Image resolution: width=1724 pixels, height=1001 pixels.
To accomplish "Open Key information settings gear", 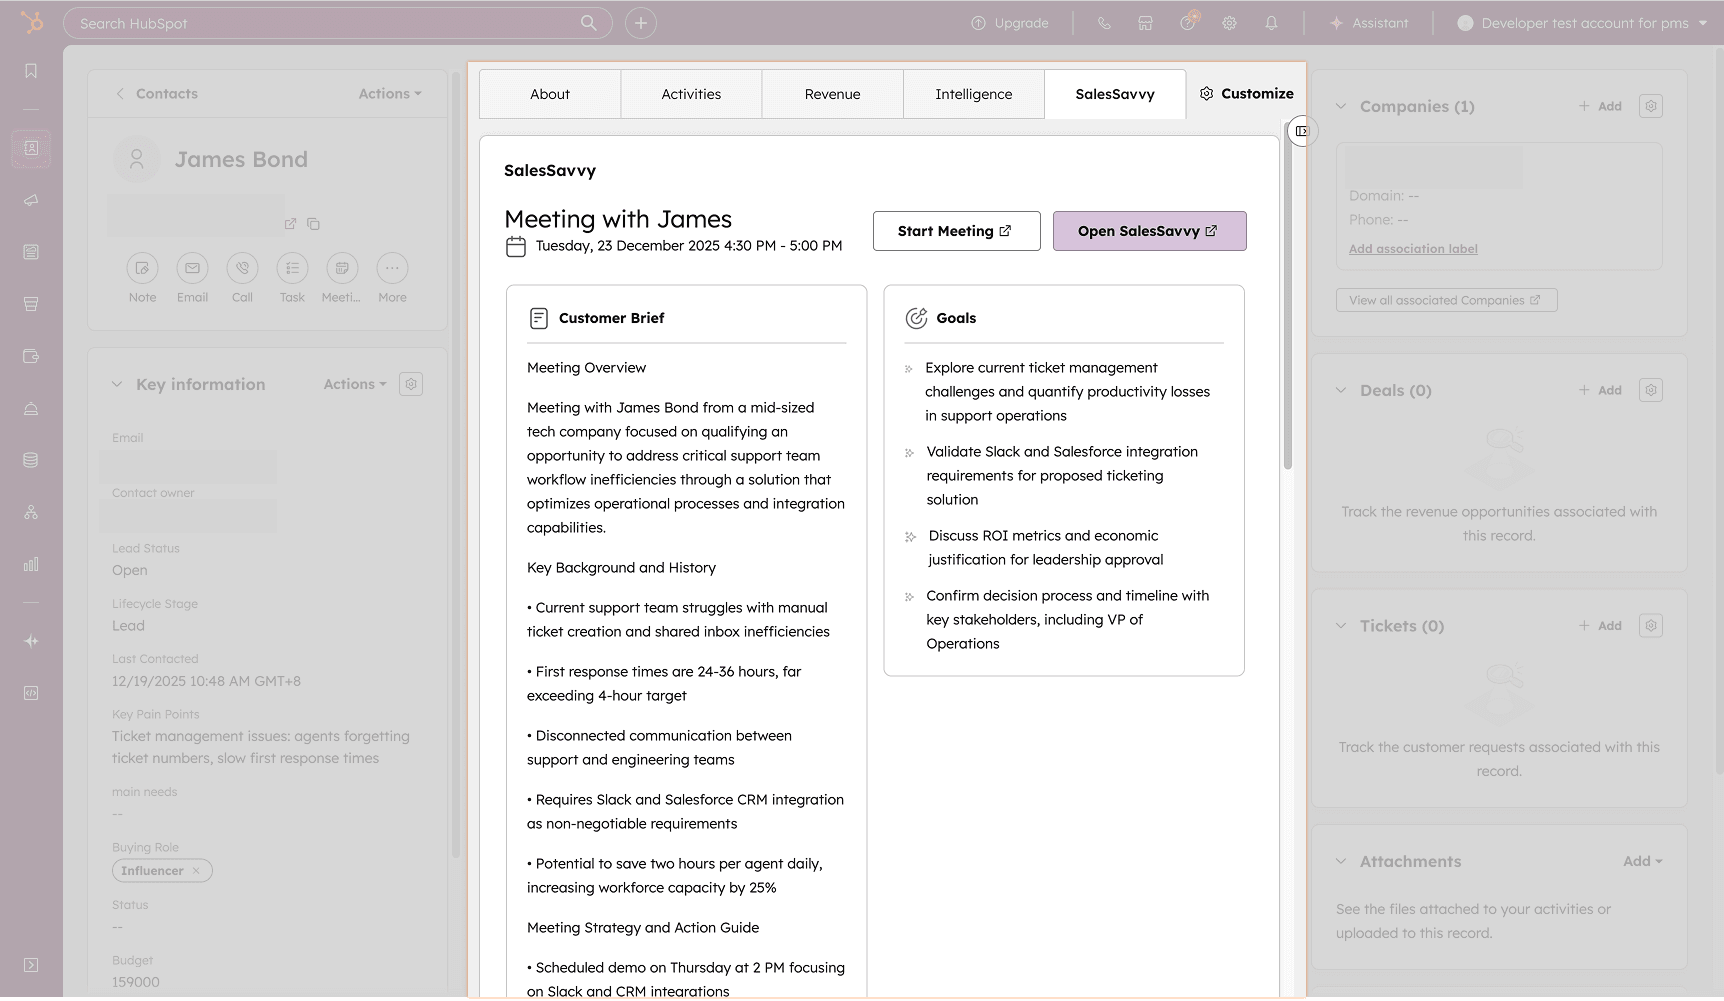I will point(411,384).
